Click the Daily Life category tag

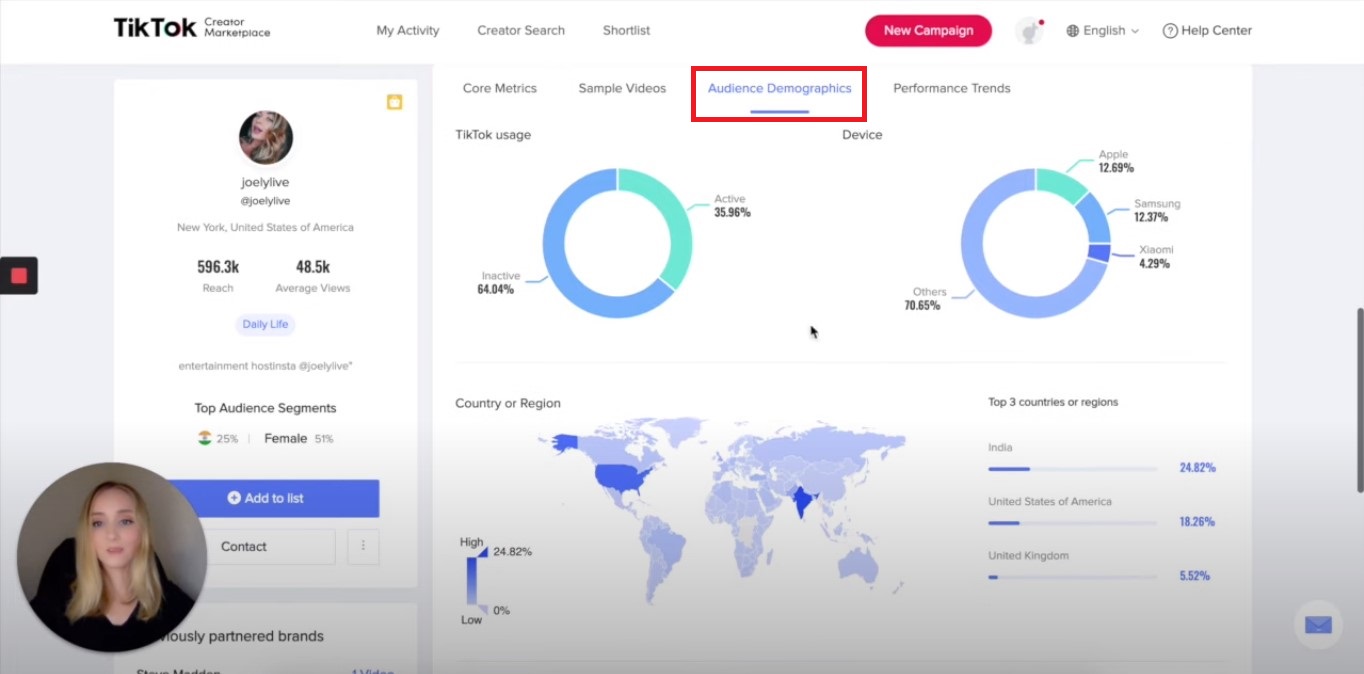coord(266,324)
